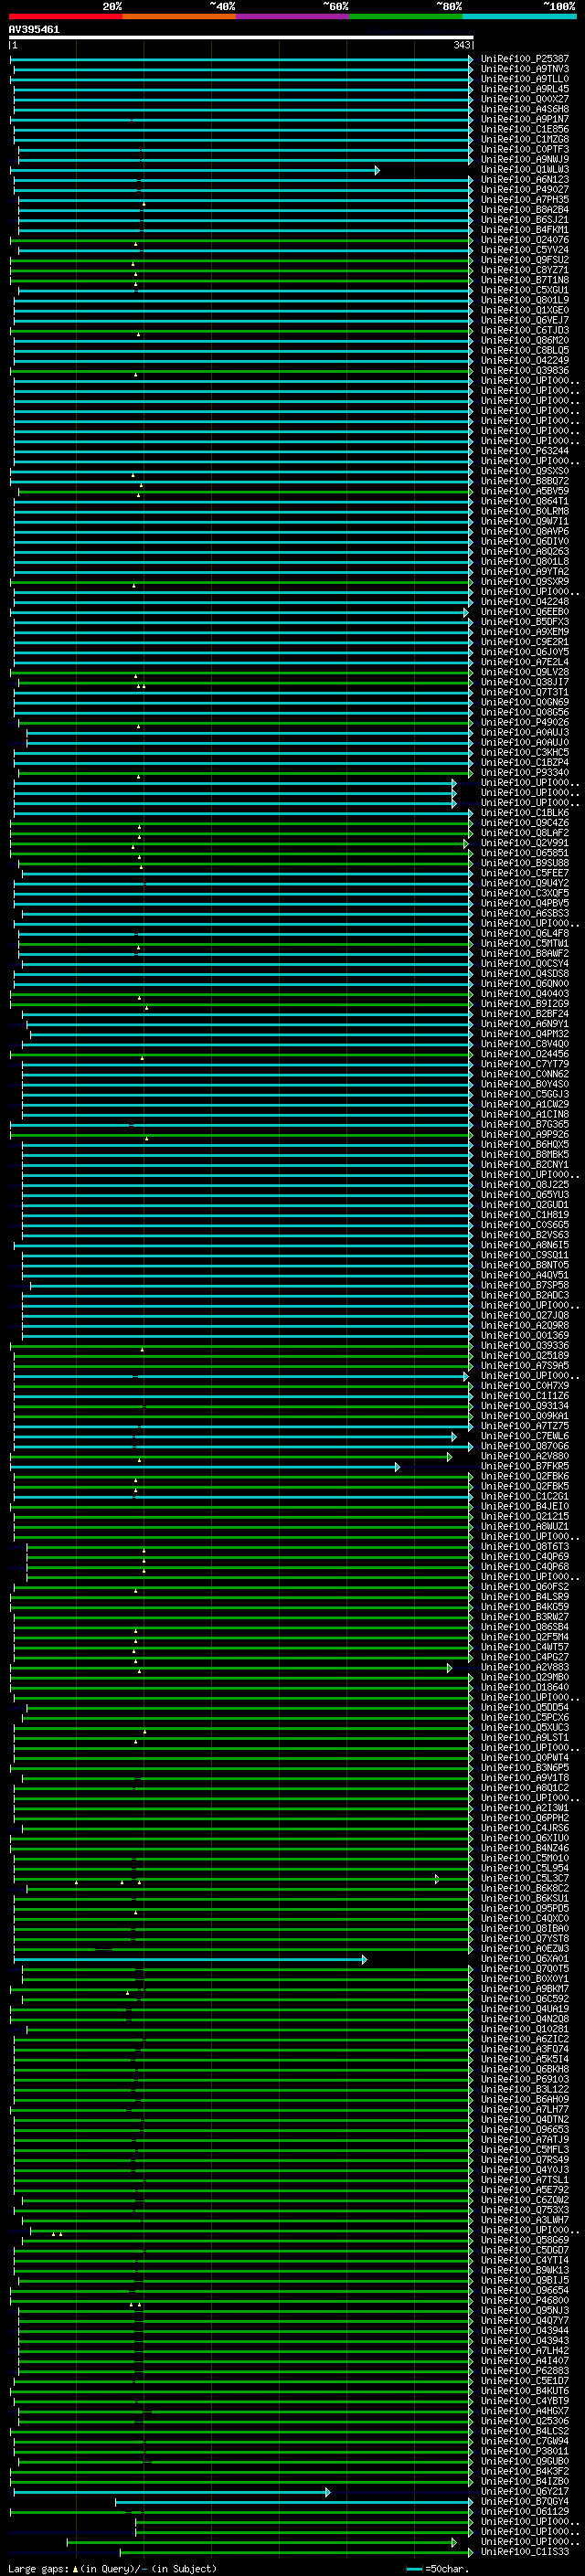The height and width of the screenshot is (2576, 585).
Task: Click arrowhead ending the UniRef100_Q6XA01 alignment bar
Action: click(x=364, y=1959)
